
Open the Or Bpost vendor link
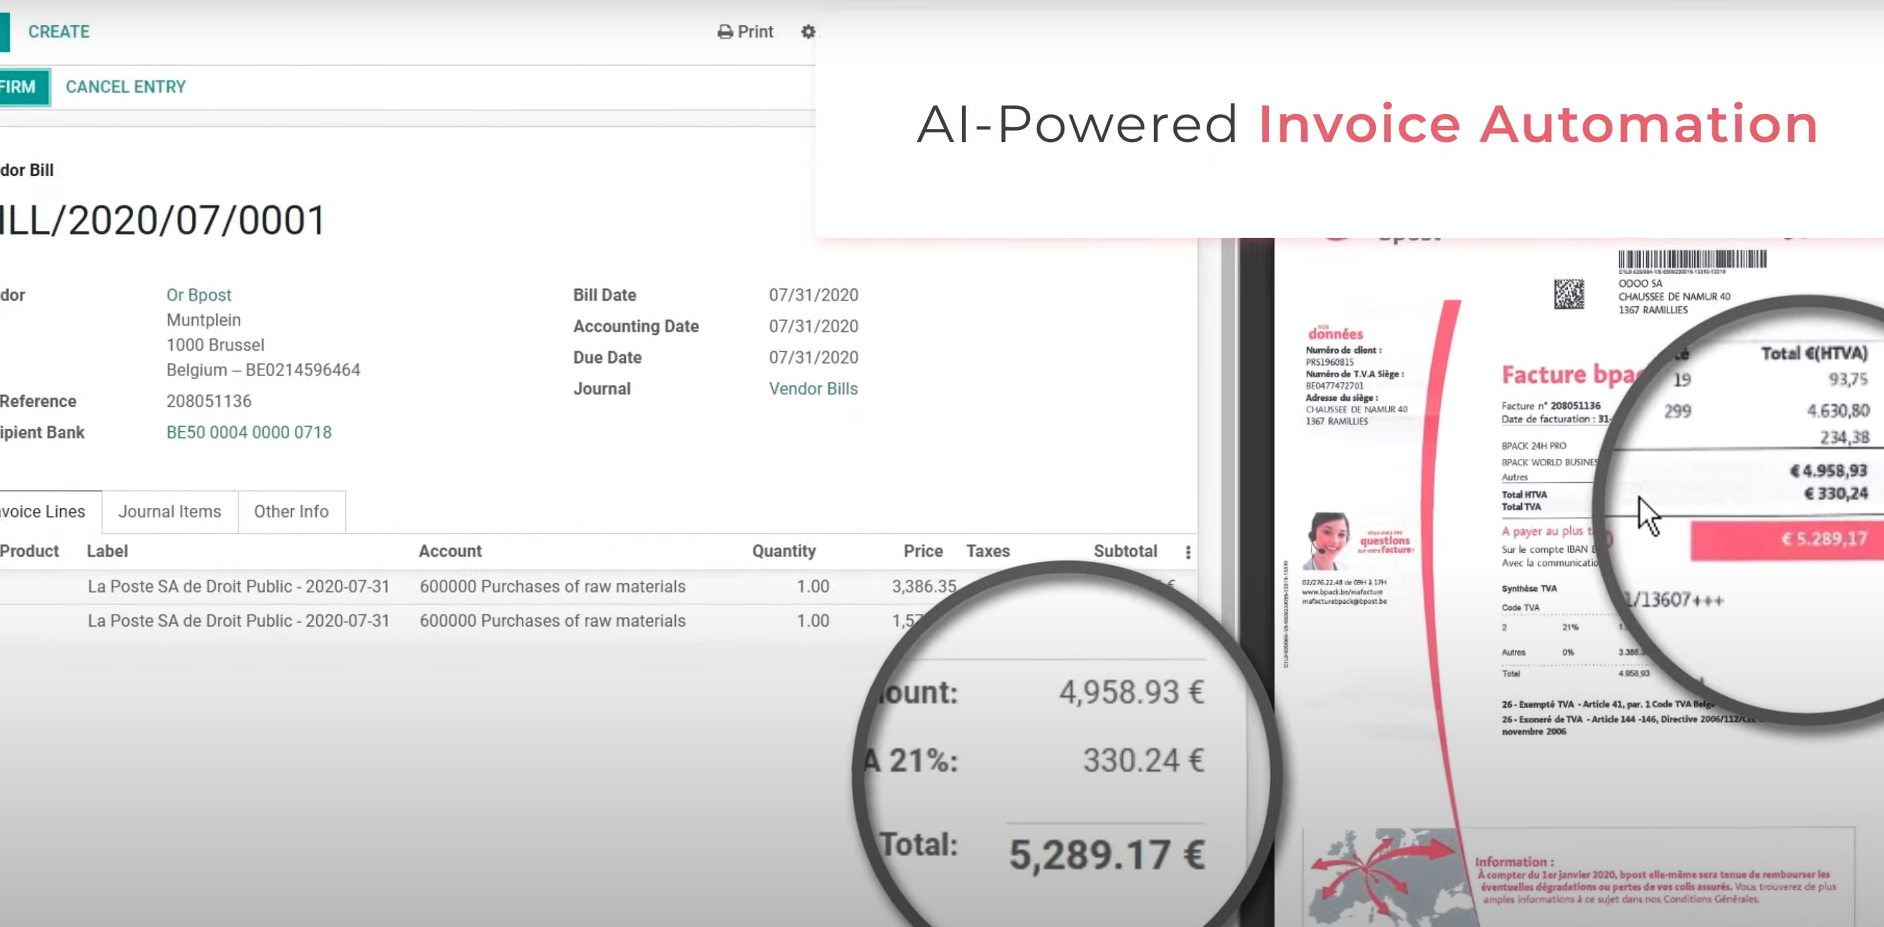click(198, 295)
